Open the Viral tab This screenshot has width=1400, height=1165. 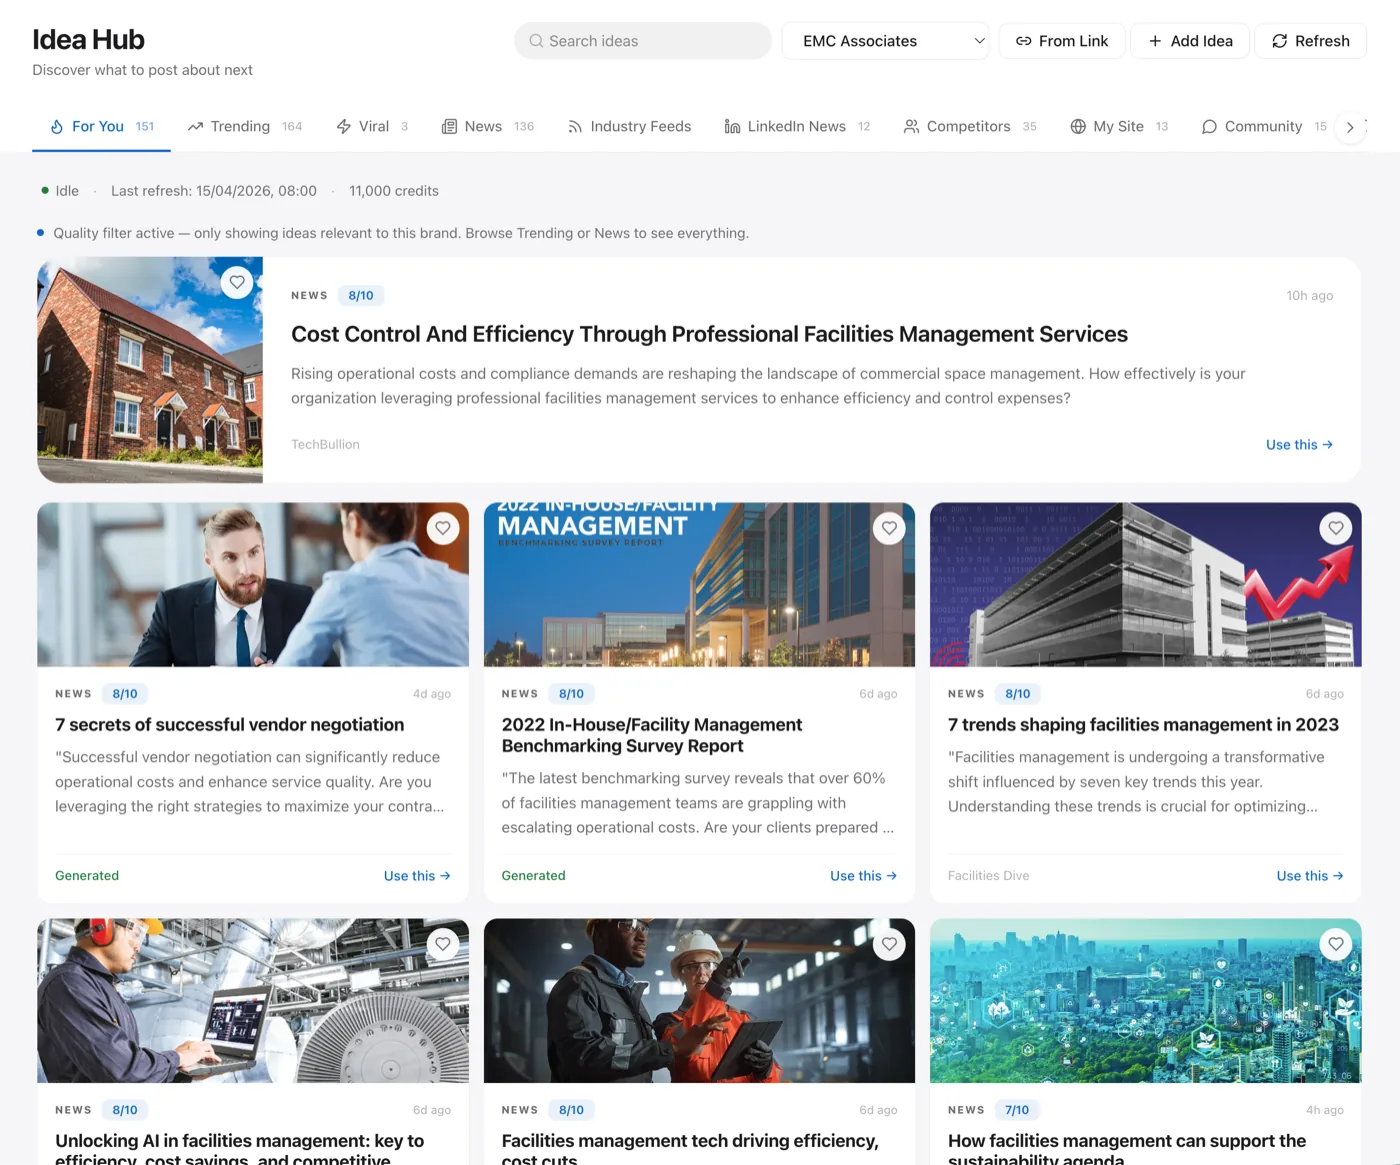[372, 127]
